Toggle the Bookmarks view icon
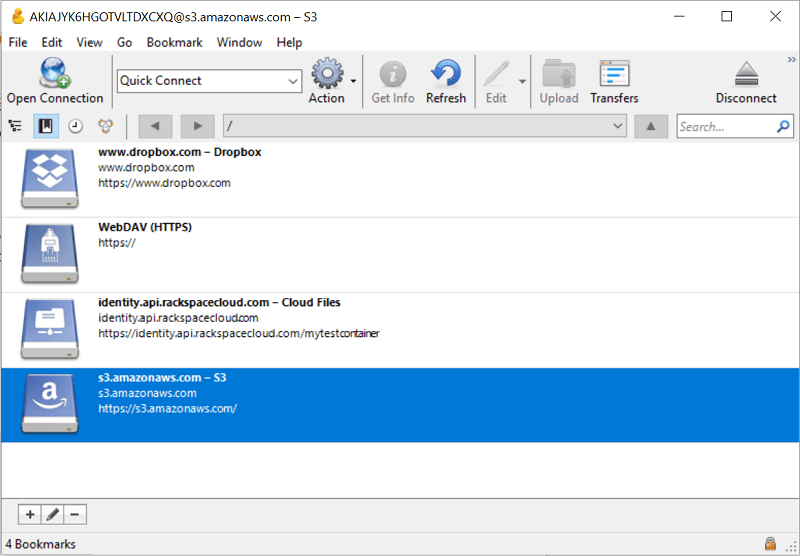The image size is (800, 556). [x=45, y=126]
